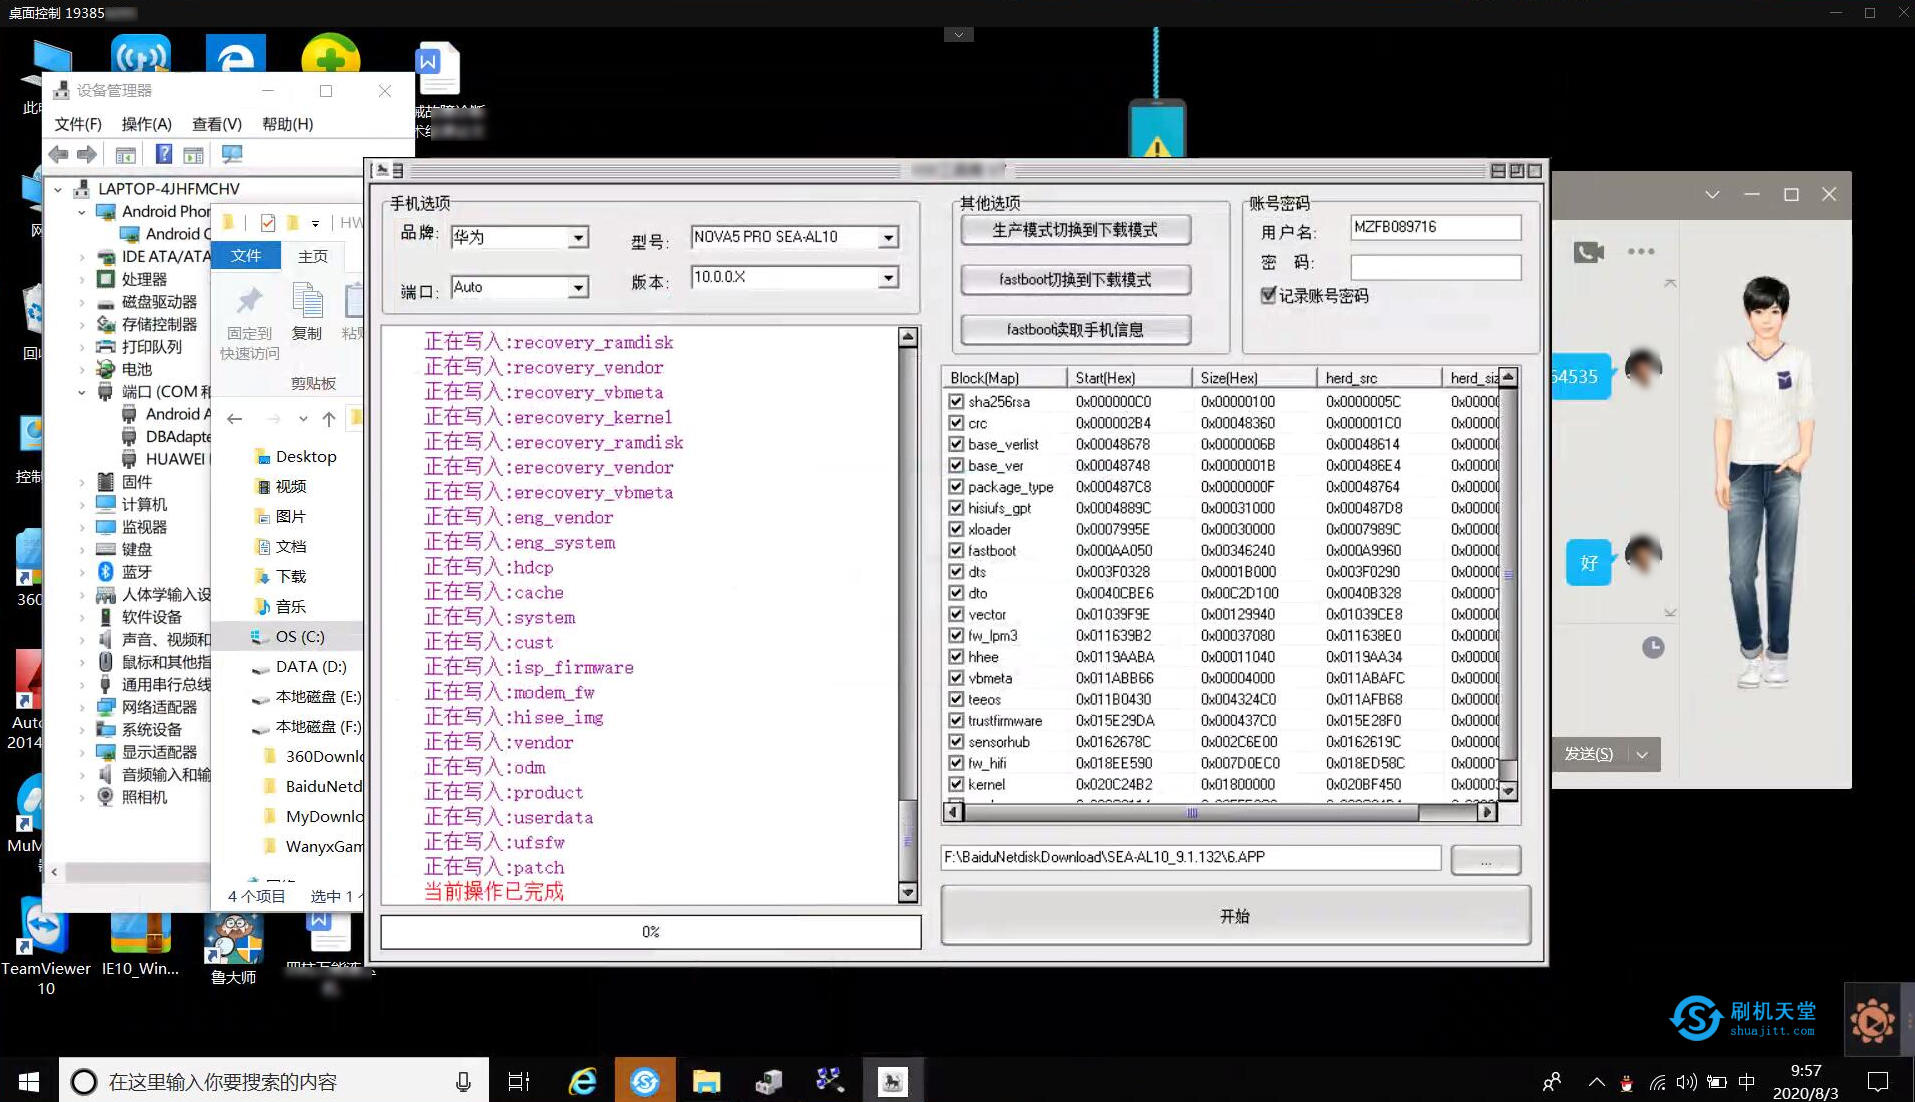Open the dropdown arrow beside 发送(S)
Screen dimensions: 1915x1102
point(1642,754)
